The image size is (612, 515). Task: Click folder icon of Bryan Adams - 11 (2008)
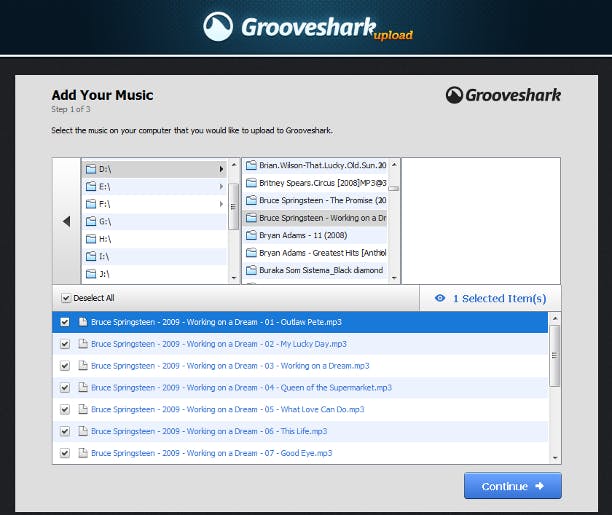point(251,235)
